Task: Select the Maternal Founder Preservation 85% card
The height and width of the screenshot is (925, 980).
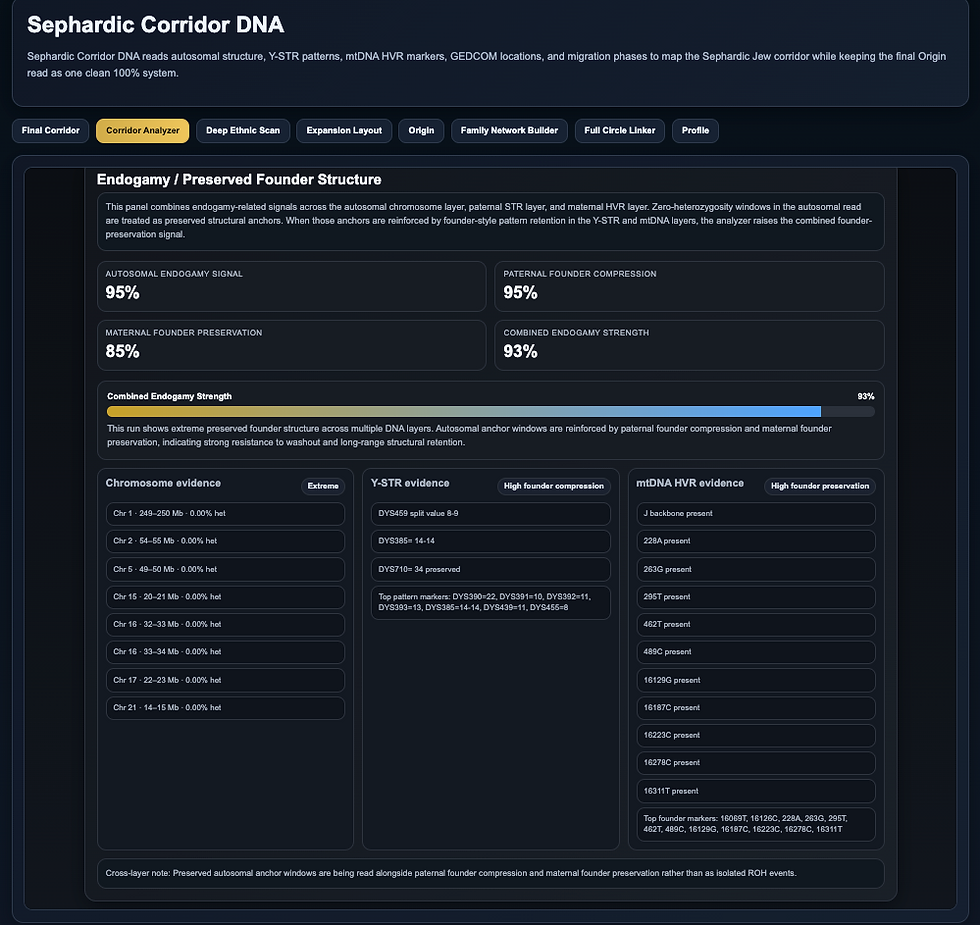Action: click(292, 345)
